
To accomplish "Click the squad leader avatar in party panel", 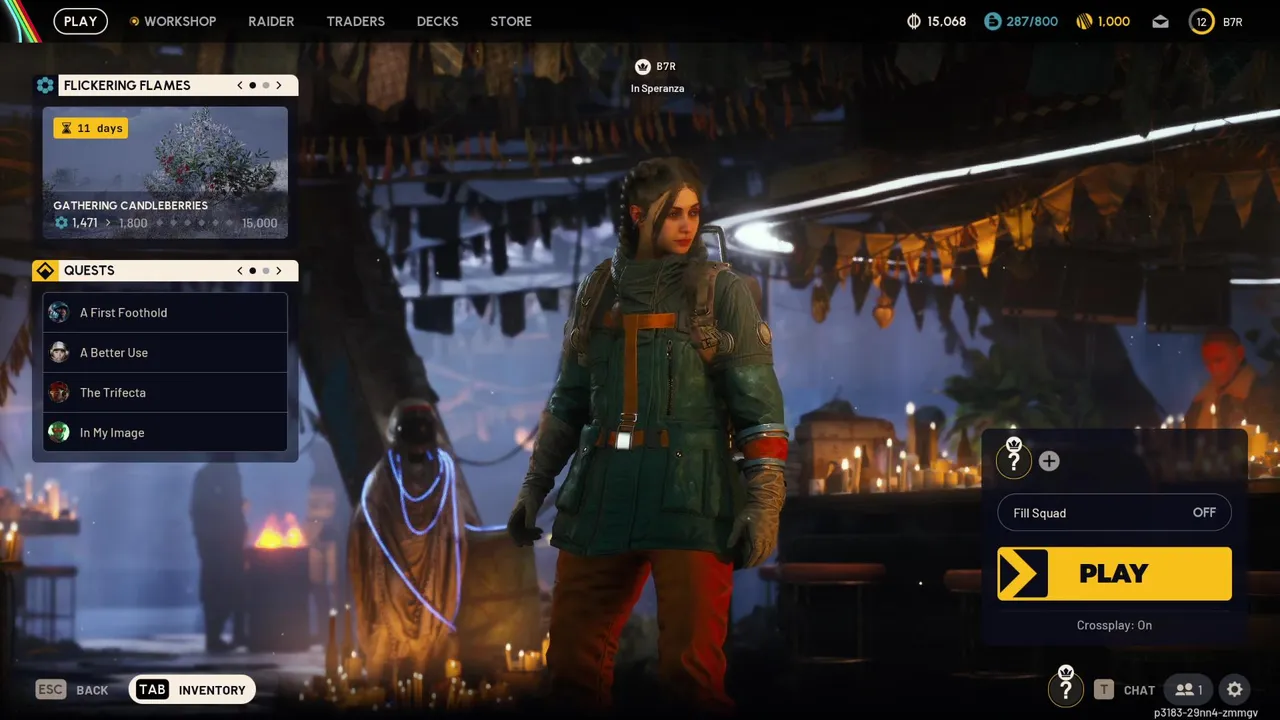I will (x=1014, y=459).
